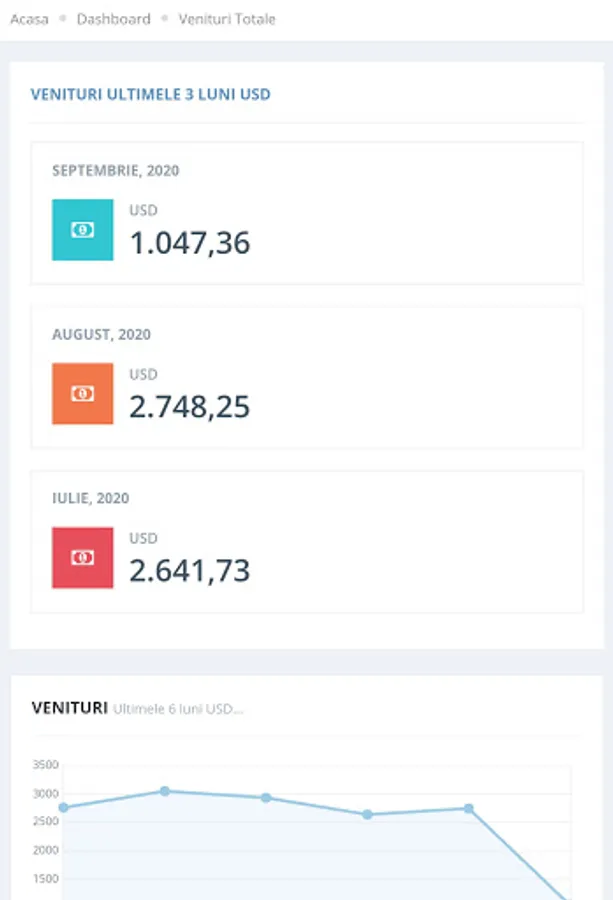This screenshot has width=613, height=900.
Task: Go to the Dashboard breadcrumb
Action: coord(113,19)
